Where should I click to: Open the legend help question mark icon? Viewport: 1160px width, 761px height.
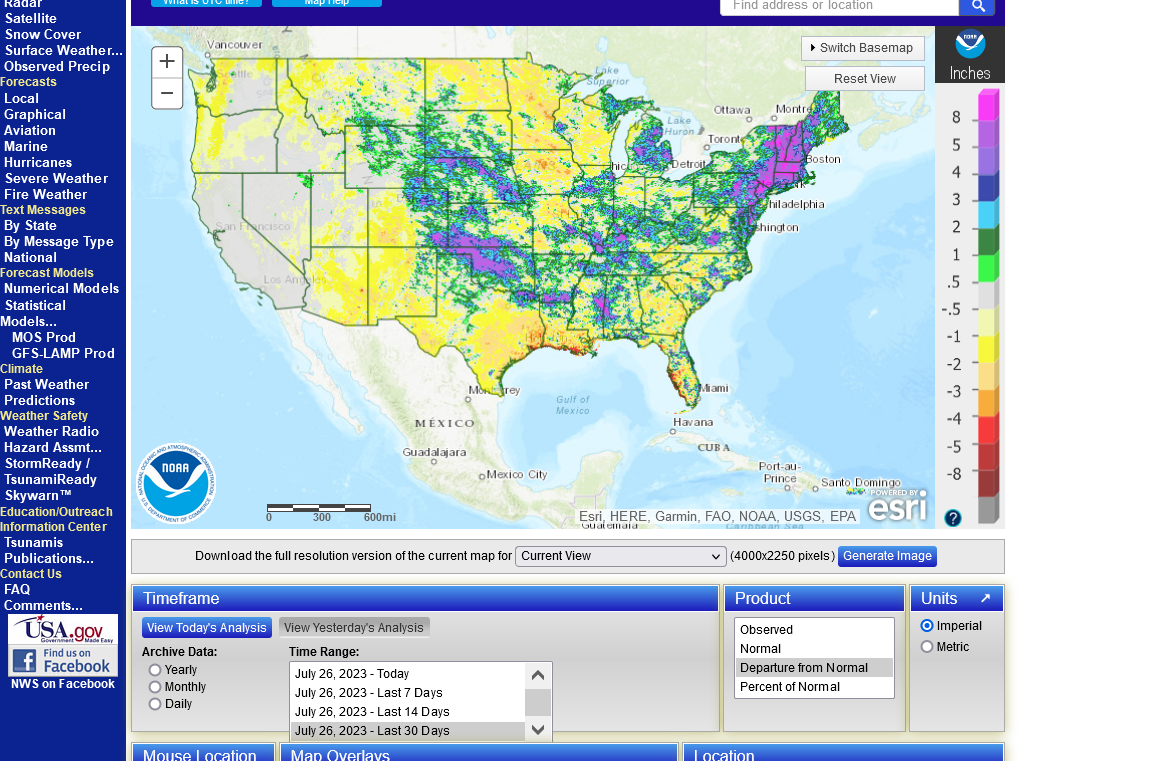coord(953,518)
